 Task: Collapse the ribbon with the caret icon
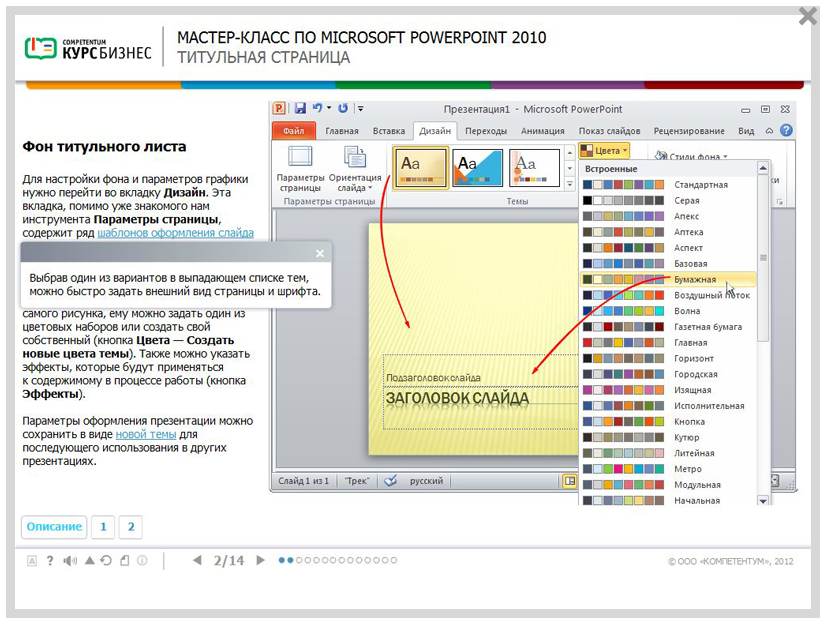click(x=769, y=131)
